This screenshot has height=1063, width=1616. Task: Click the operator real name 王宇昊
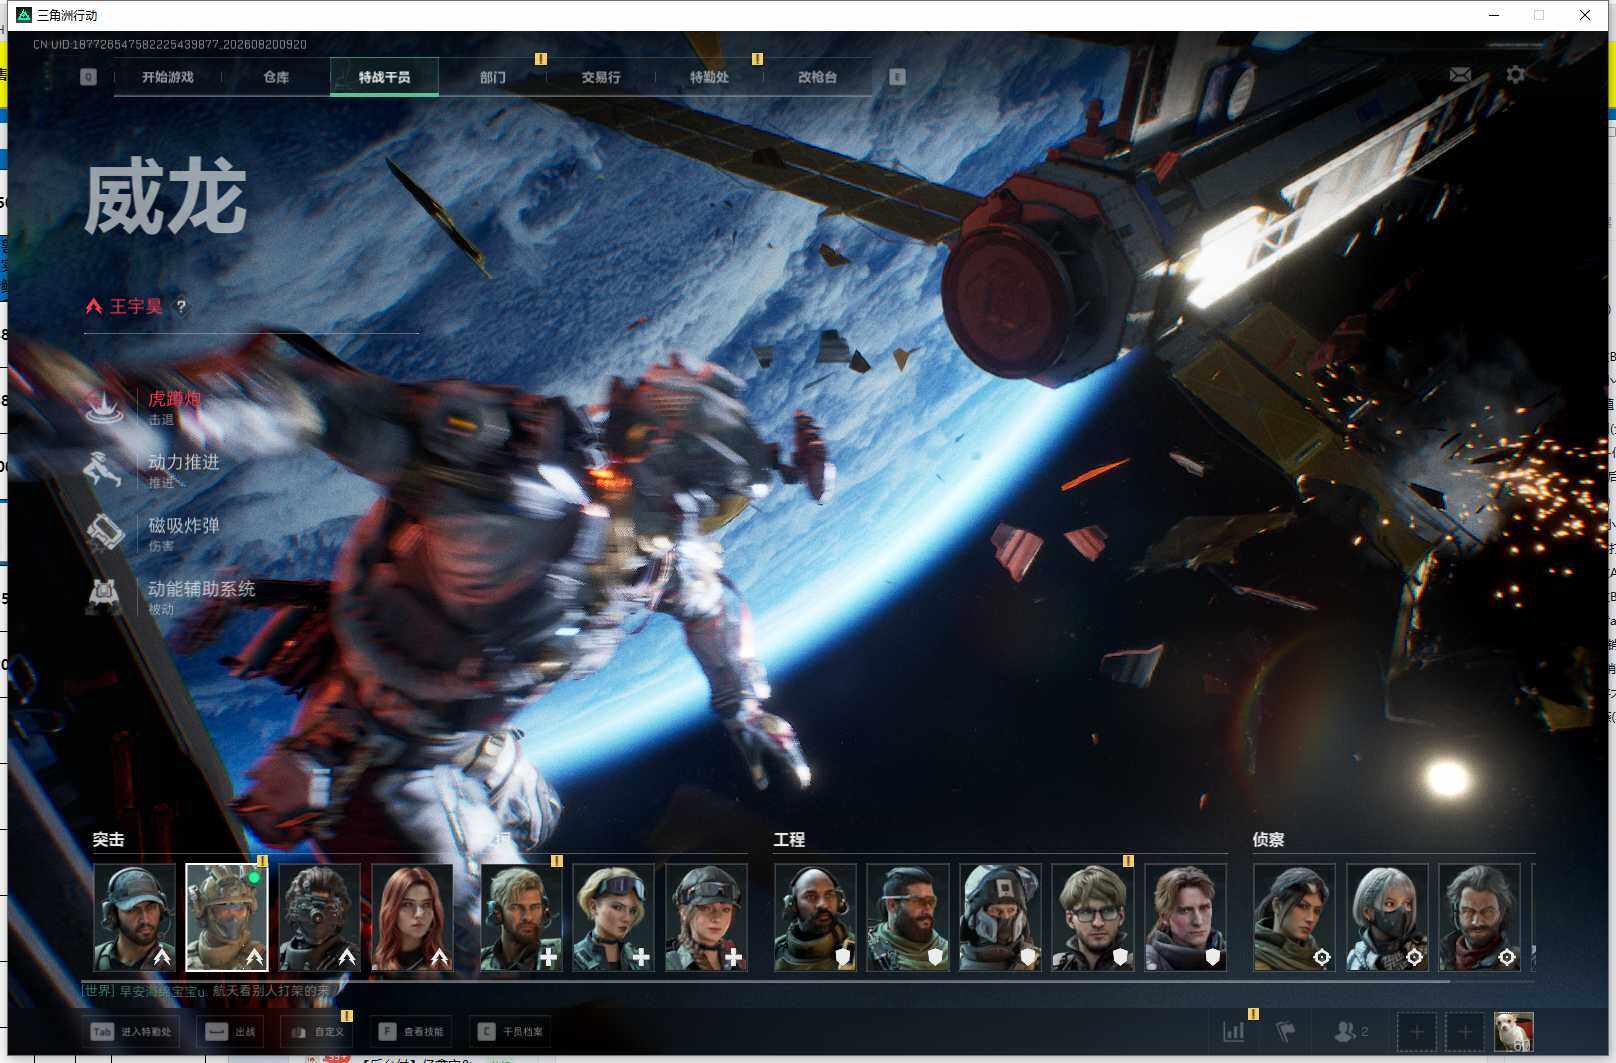pyautogui.click(x=136, y=306)
